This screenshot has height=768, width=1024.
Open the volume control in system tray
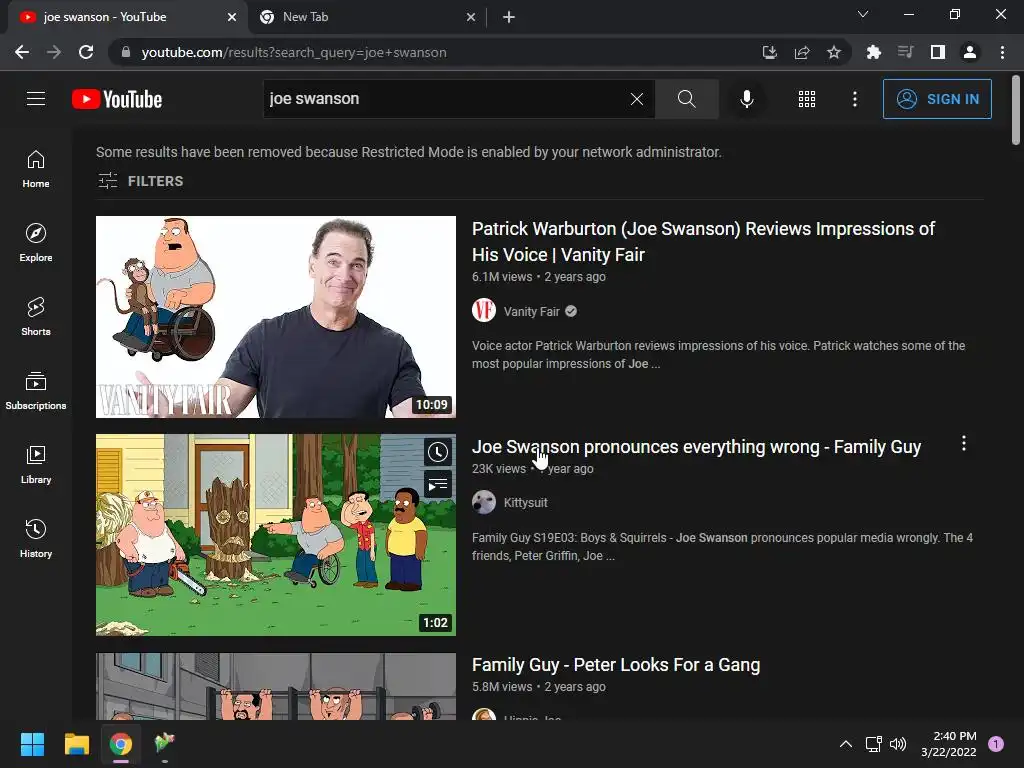[899, 744]
